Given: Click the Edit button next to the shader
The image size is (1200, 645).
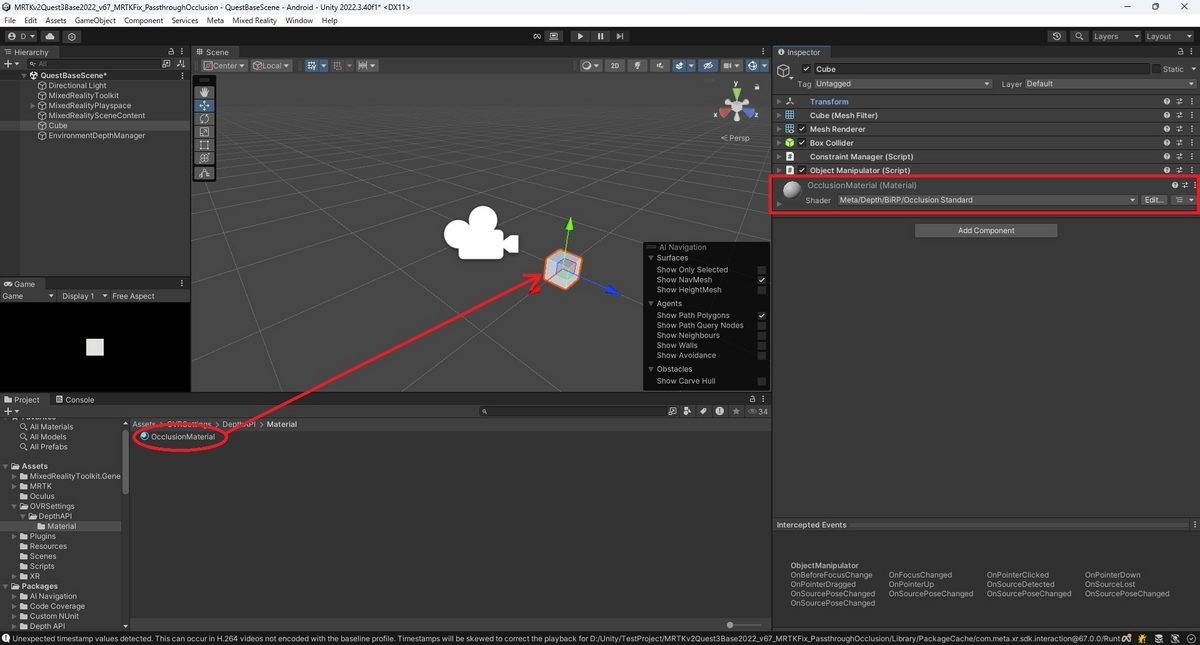Looking at the screenshot, I should tap(1152, 199).
